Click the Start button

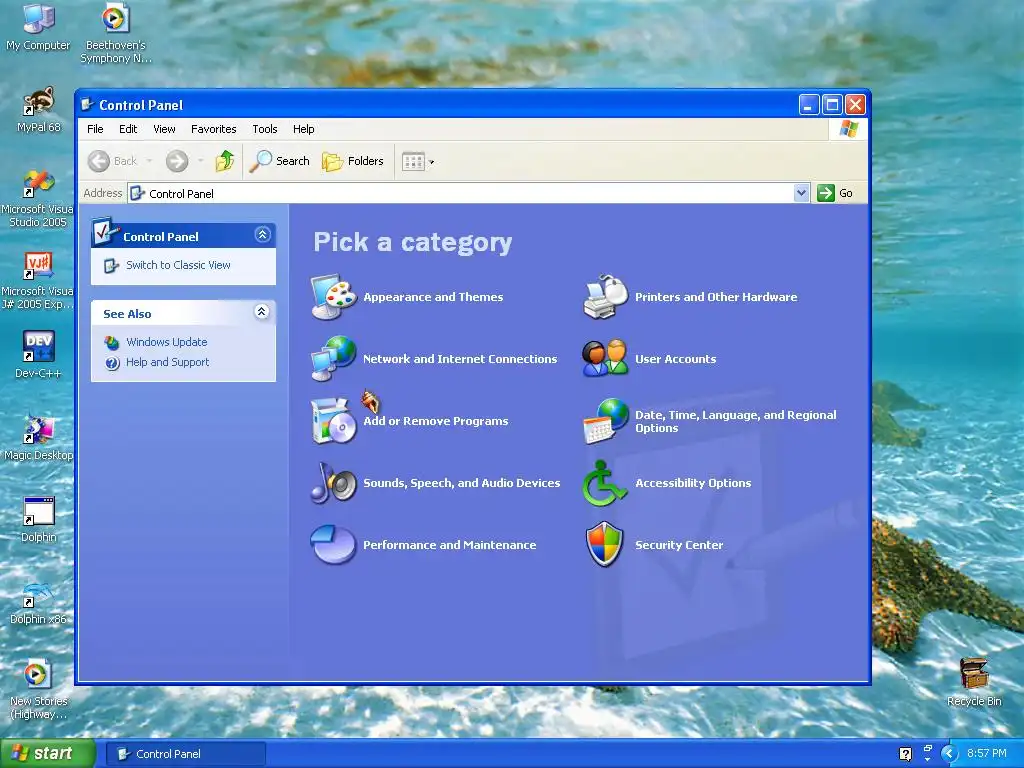click(47, 754)
